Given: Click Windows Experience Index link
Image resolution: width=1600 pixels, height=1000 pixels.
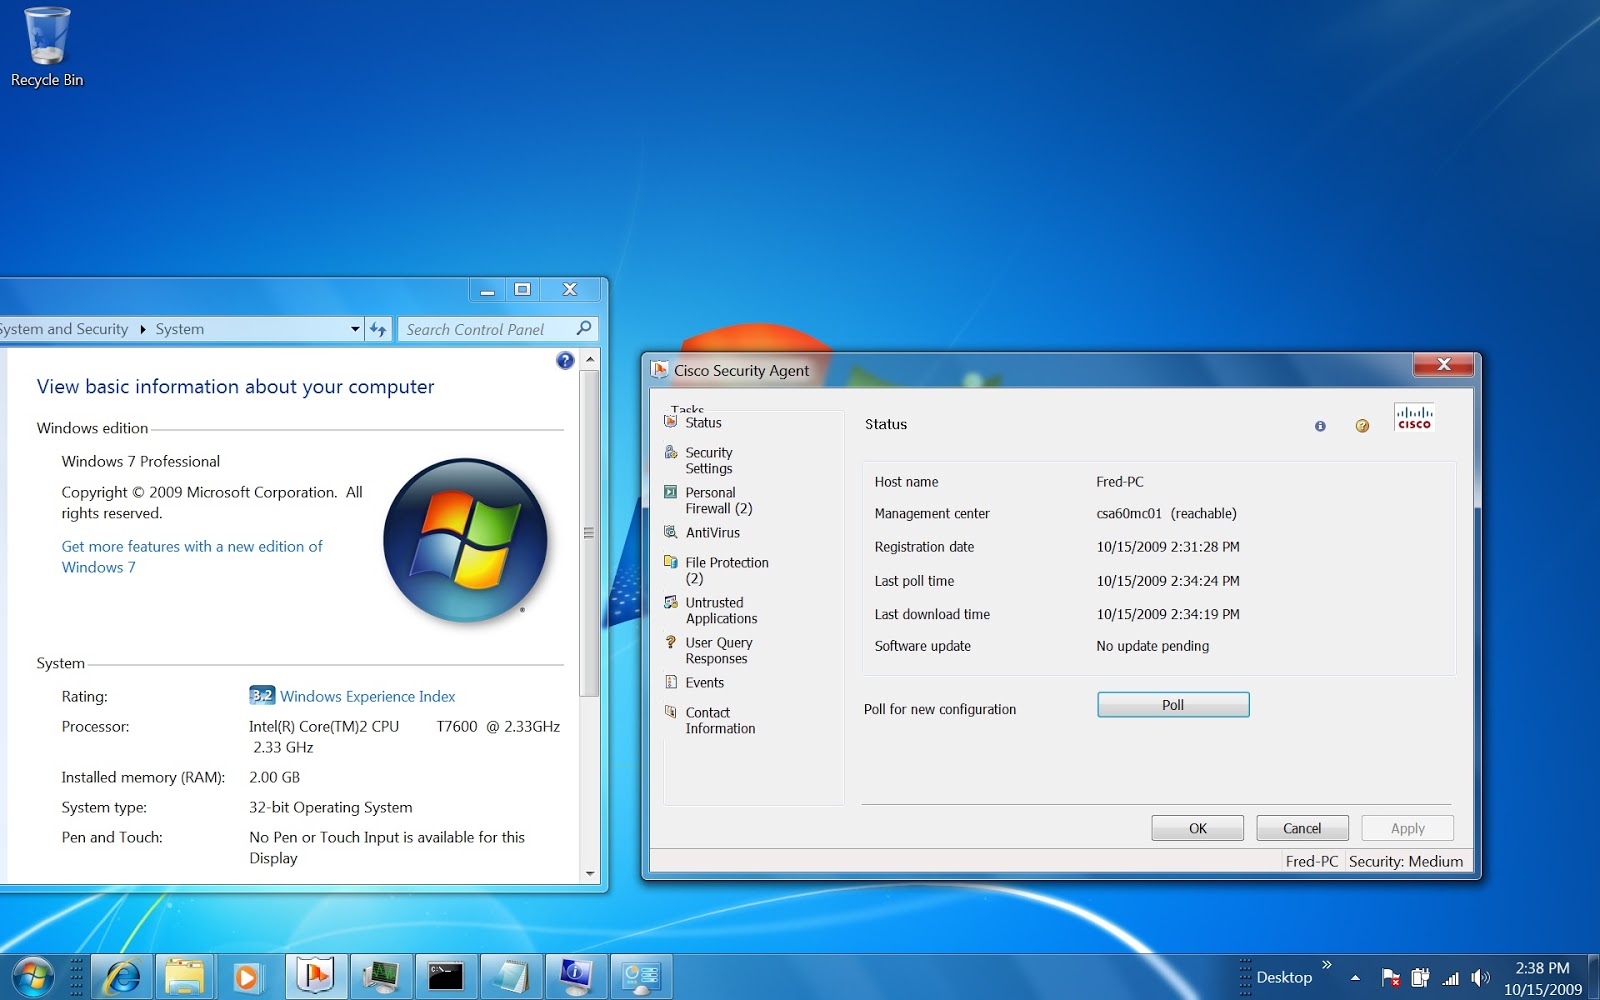Looking at the screenshot, I should (x=367, y=697).
